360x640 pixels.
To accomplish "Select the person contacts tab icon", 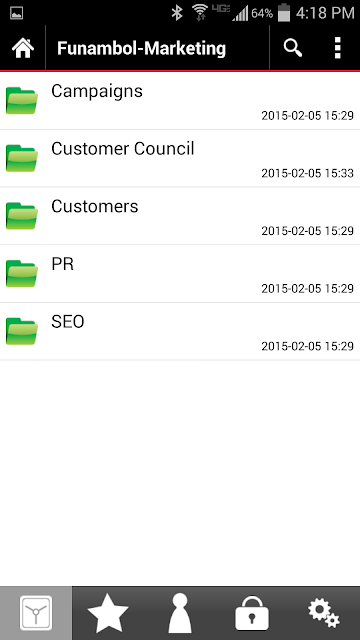I will pyautogui.click(x=180, y=613).
